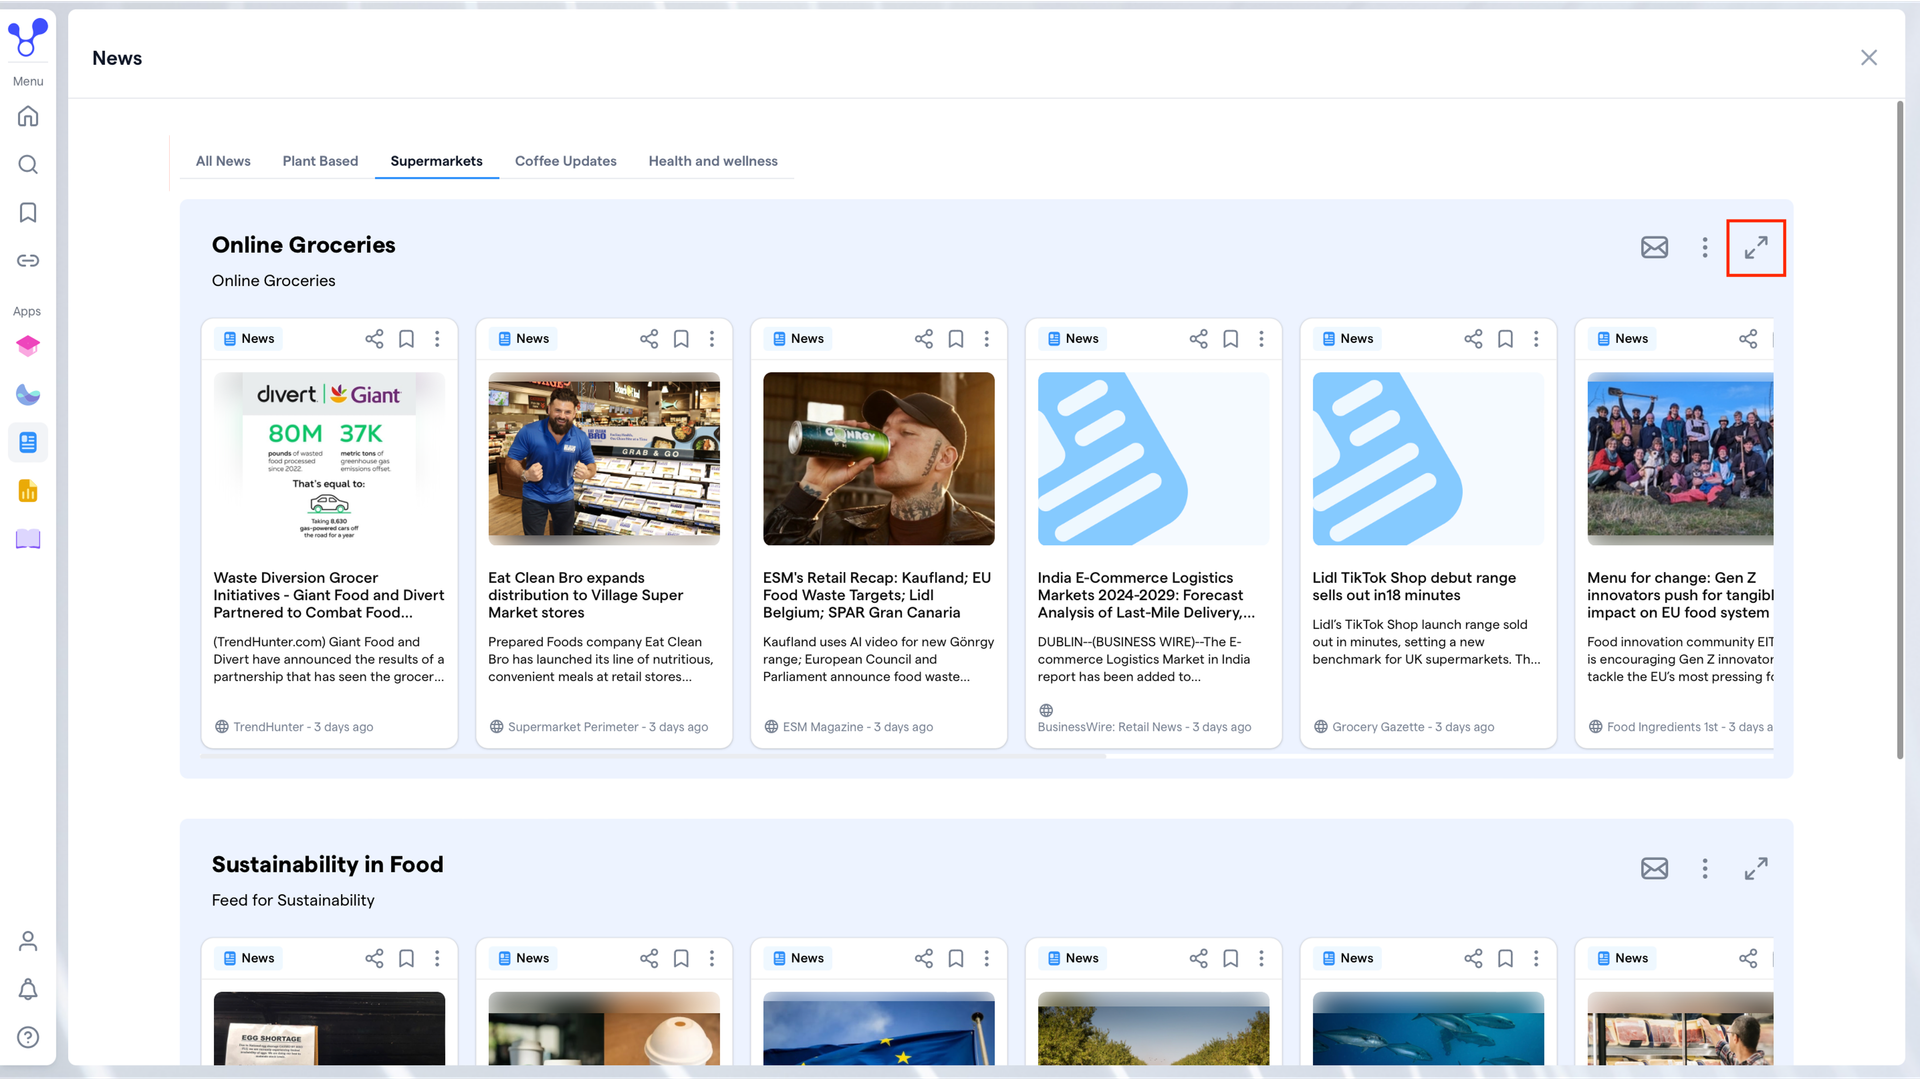
Task: Bookmark the Lidl TikTok Shop article
Action: [x=1505, y=339]
